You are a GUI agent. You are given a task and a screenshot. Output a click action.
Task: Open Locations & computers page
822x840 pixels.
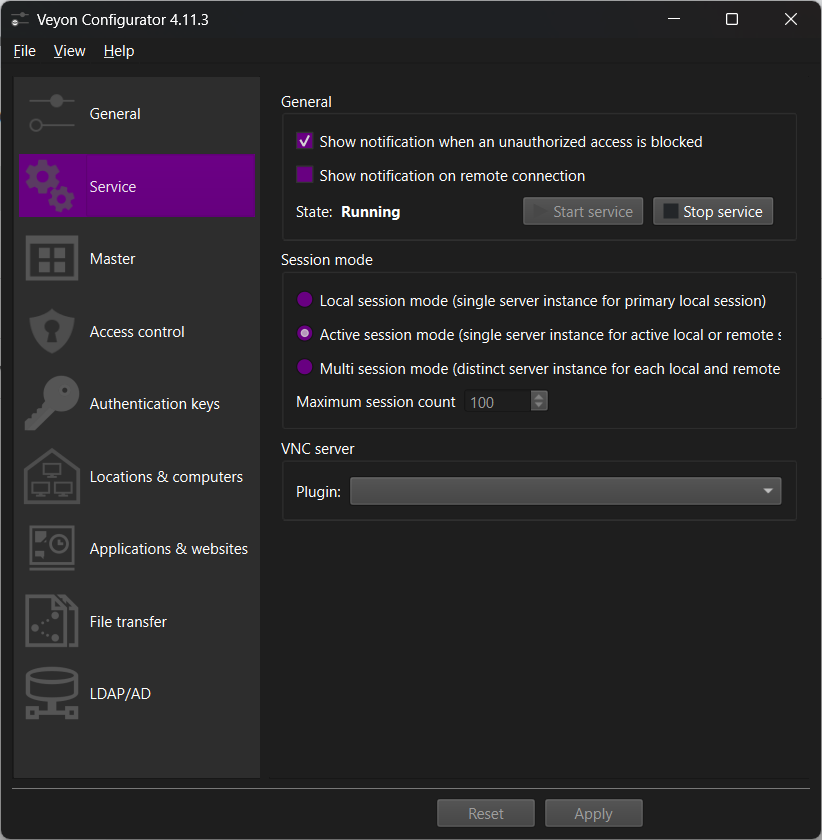click(137, 477)
